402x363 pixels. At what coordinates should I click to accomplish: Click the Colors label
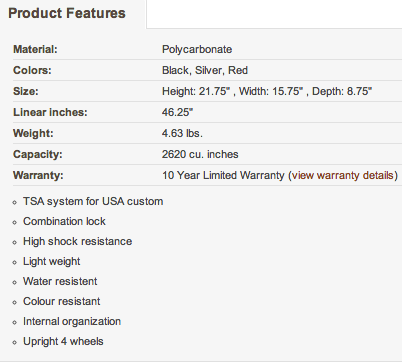32,71
